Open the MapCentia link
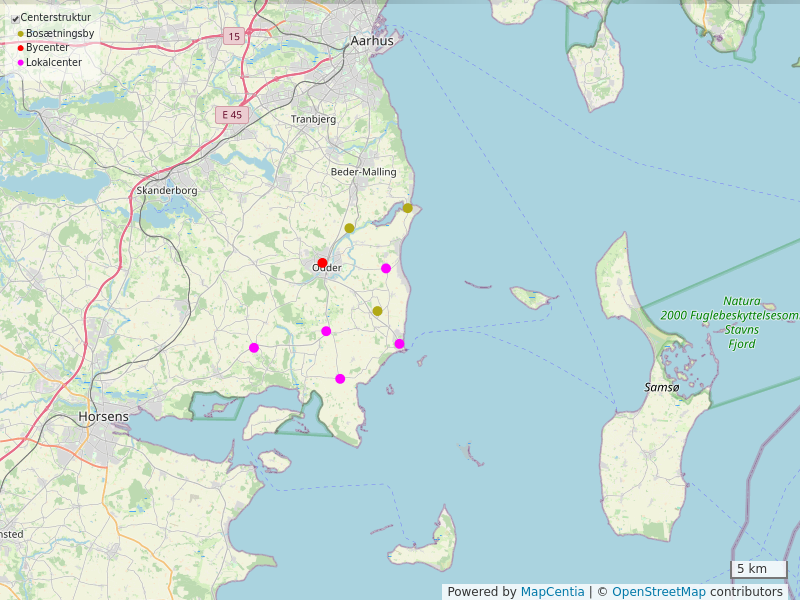The image size is (800, 600). [x=552, y=592]
